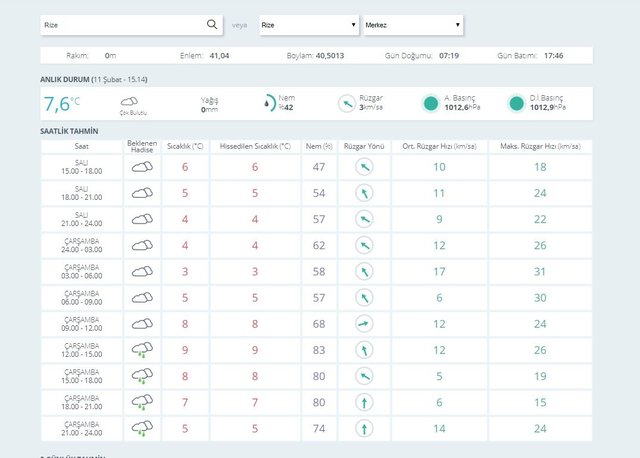Click cloud icon for Çarşamba 03.00 - 06.00
The height and width of the screenshot is (458, 640).
142,271
